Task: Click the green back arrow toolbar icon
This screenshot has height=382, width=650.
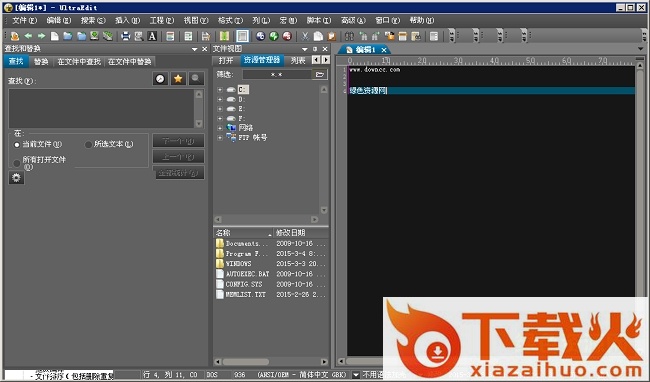Action: 28,36
